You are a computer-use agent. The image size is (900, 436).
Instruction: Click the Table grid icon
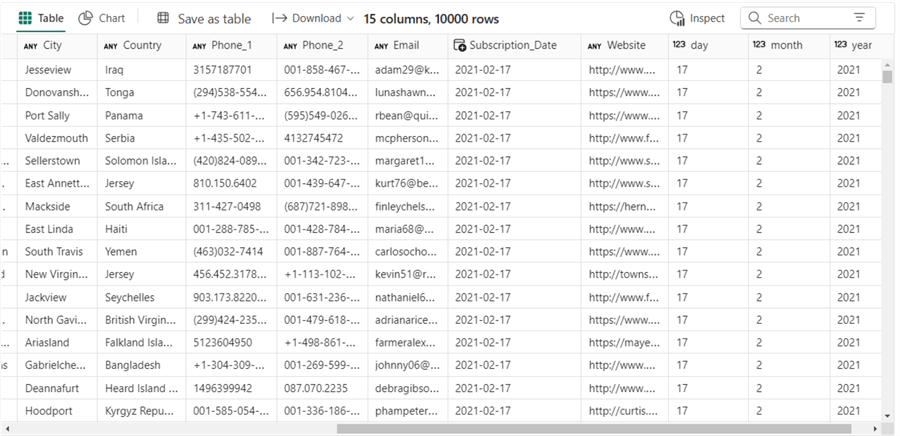25,18
